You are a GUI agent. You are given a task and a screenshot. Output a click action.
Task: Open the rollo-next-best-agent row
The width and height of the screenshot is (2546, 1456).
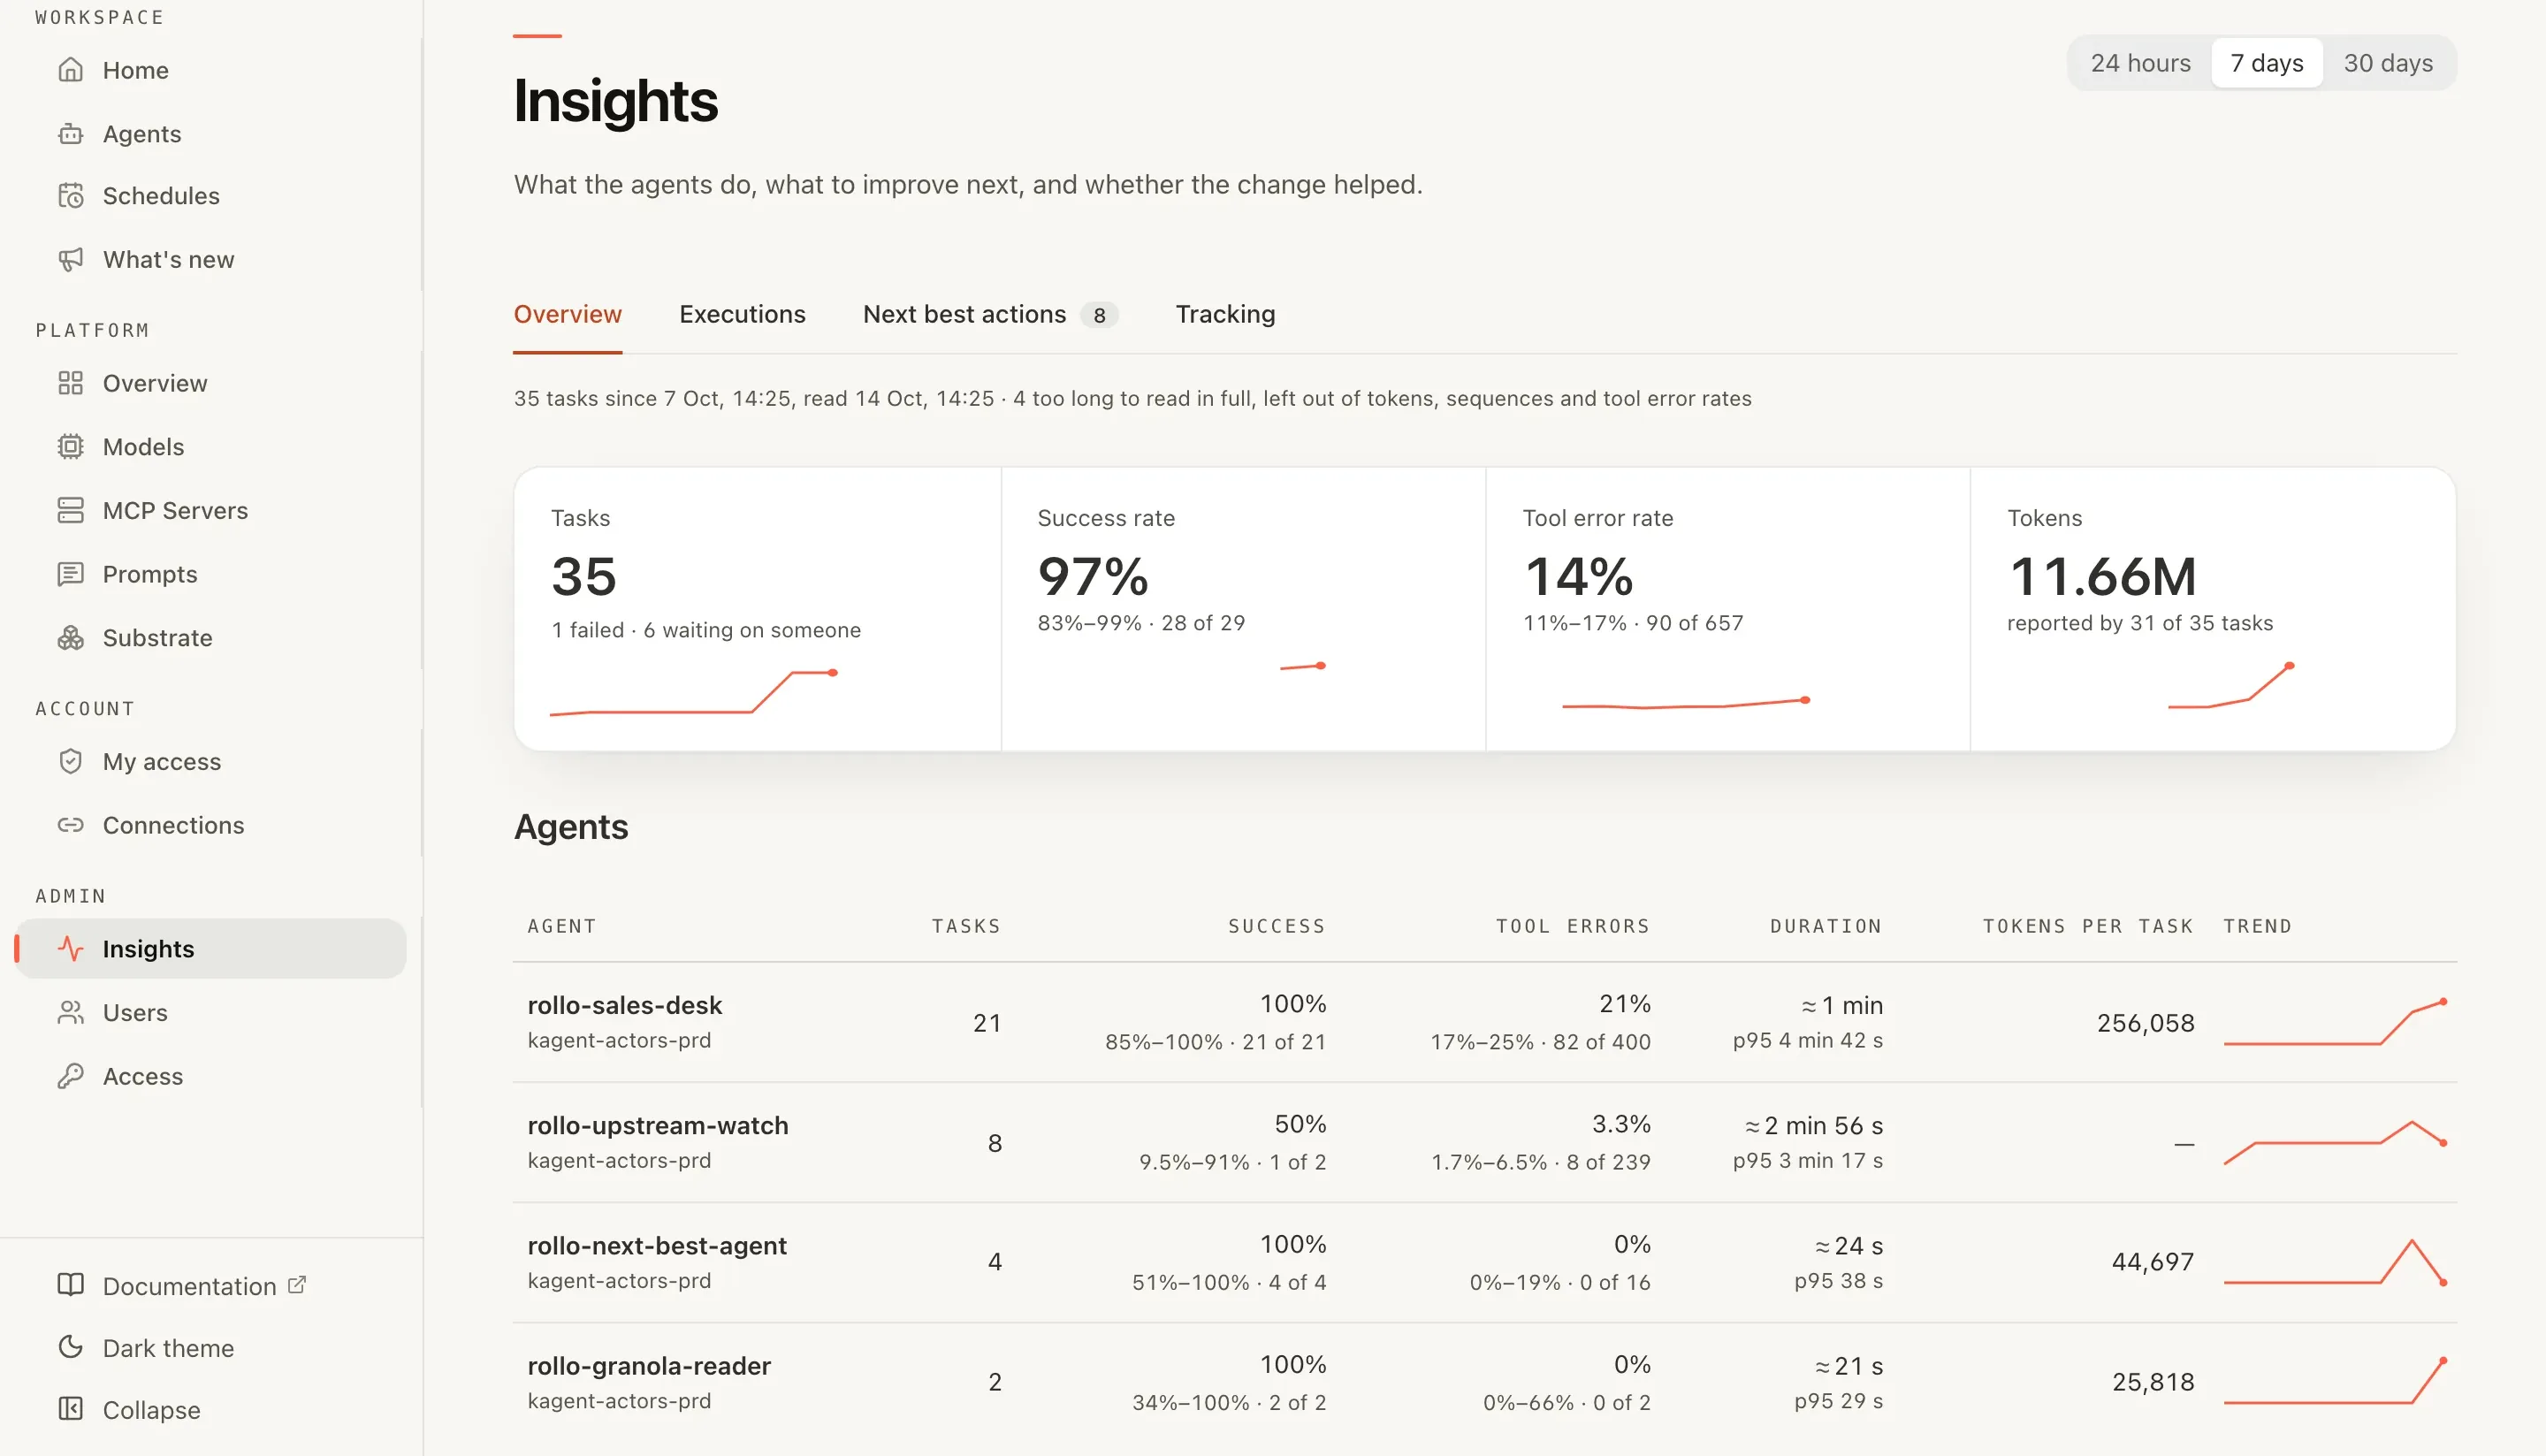click(1484, 1262)
